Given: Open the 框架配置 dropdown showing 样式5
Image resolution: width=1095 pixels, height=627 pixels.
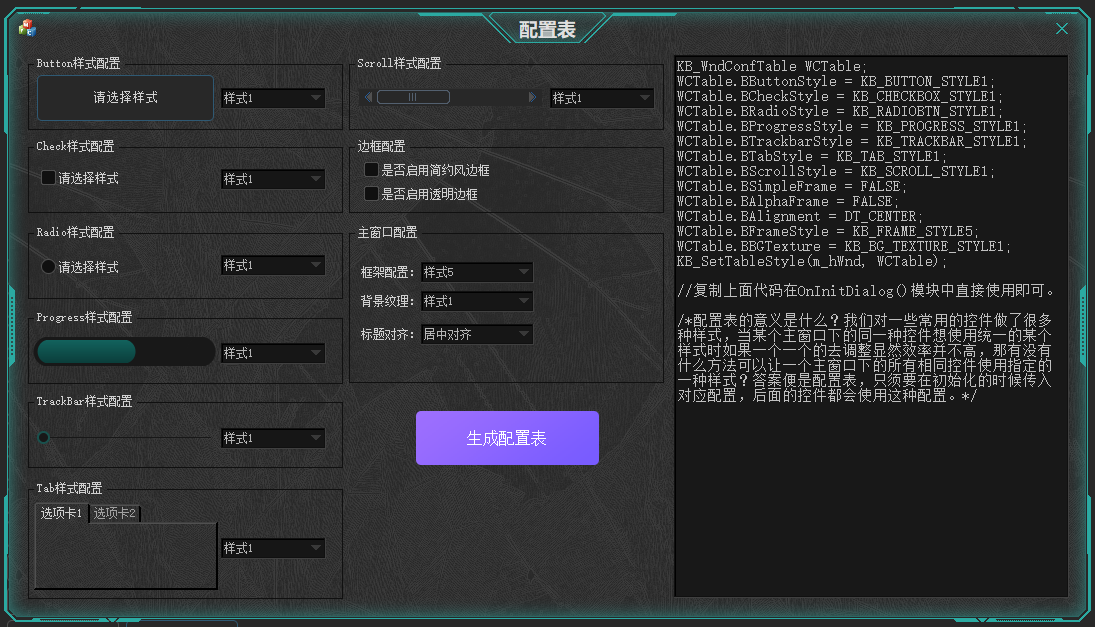Looking at the screenshot, I should [x=476, y=272].
